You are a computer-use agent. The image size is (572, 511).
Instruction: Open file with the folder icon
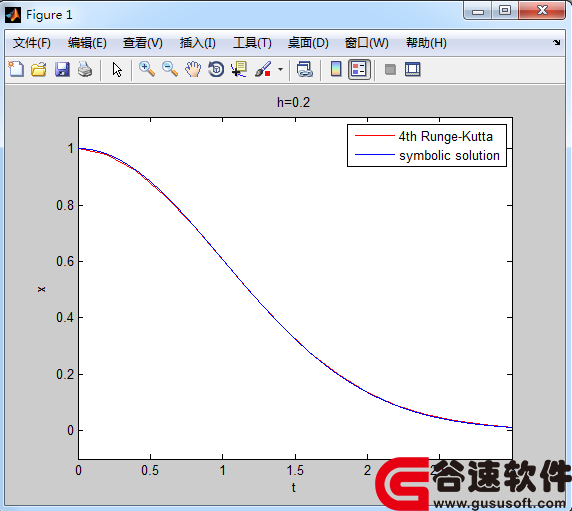[x=39, y=69]
